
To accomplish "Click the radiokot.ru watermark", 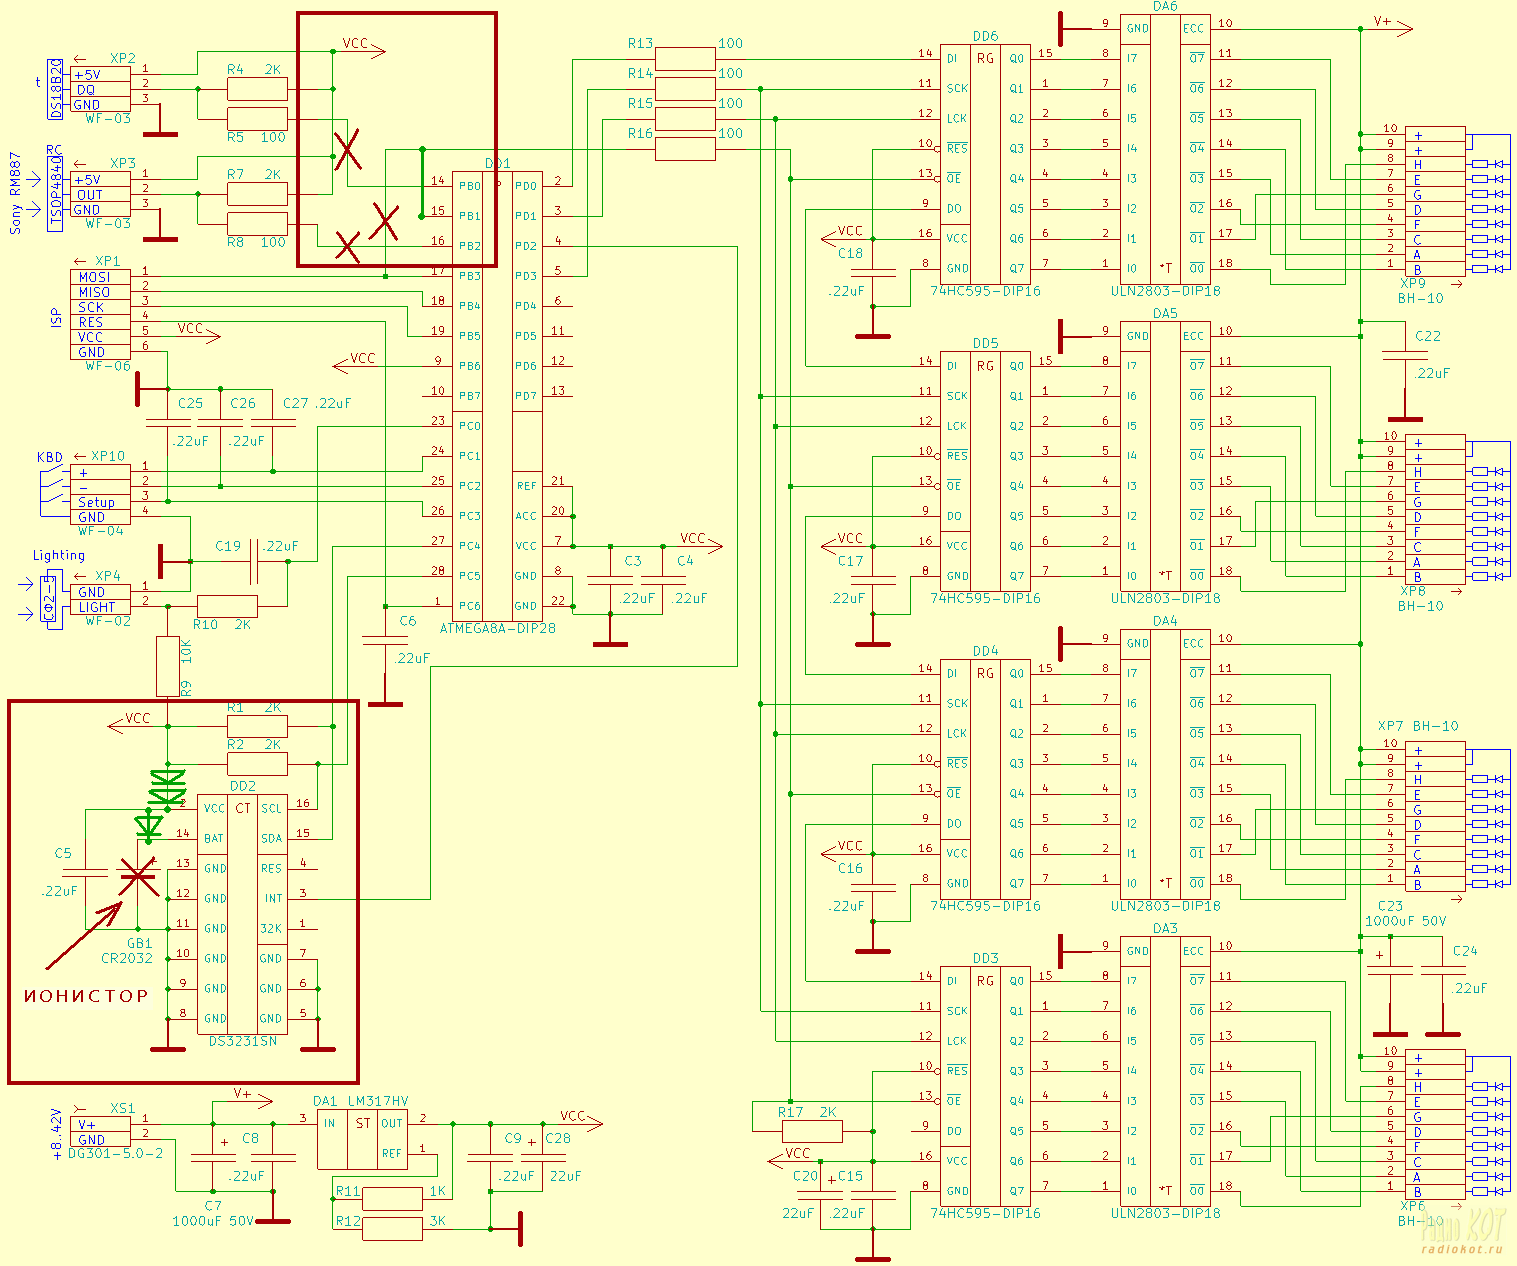I will 1461,1249.
